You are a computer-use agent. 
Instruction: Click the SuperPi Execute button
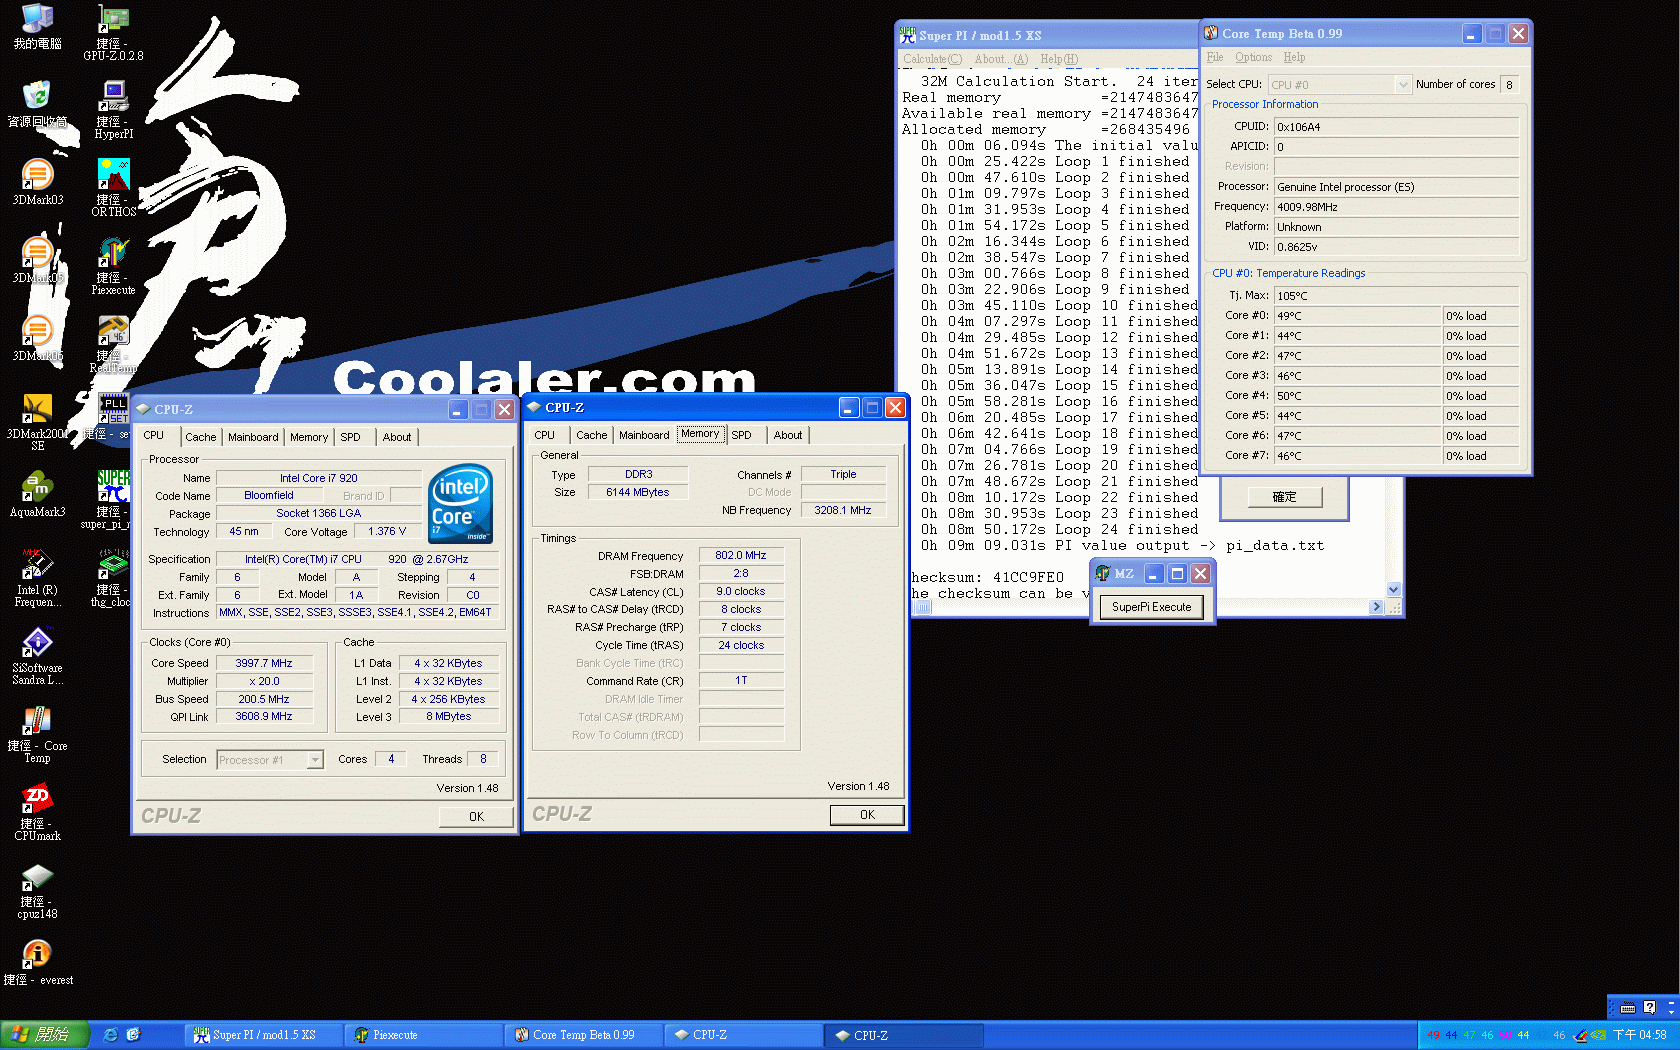[x=1151, y=607]
